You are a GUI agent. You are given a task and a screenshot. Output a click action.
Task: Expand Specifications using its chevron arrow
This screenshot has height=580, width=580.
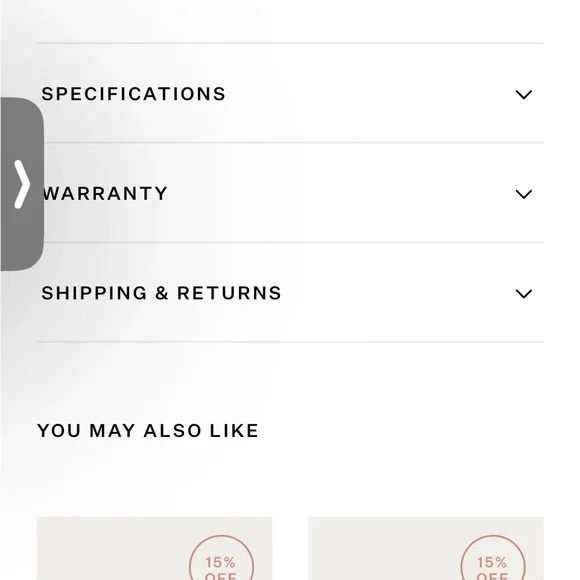(523, 94)
